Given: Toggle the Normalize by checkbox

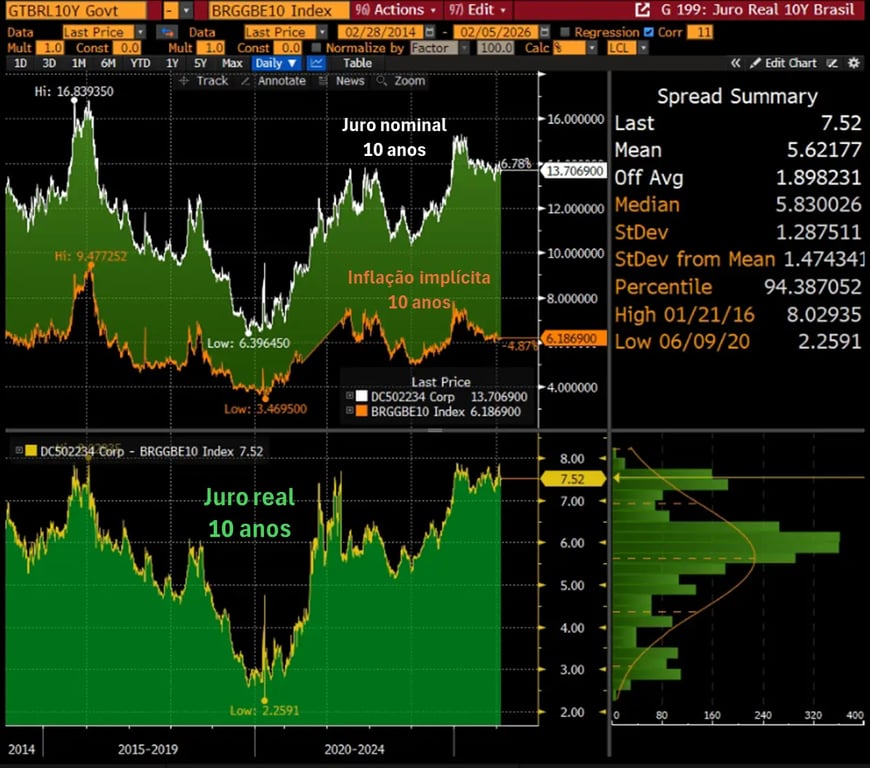Looking at the screenshot, I should tap(317, 48).
